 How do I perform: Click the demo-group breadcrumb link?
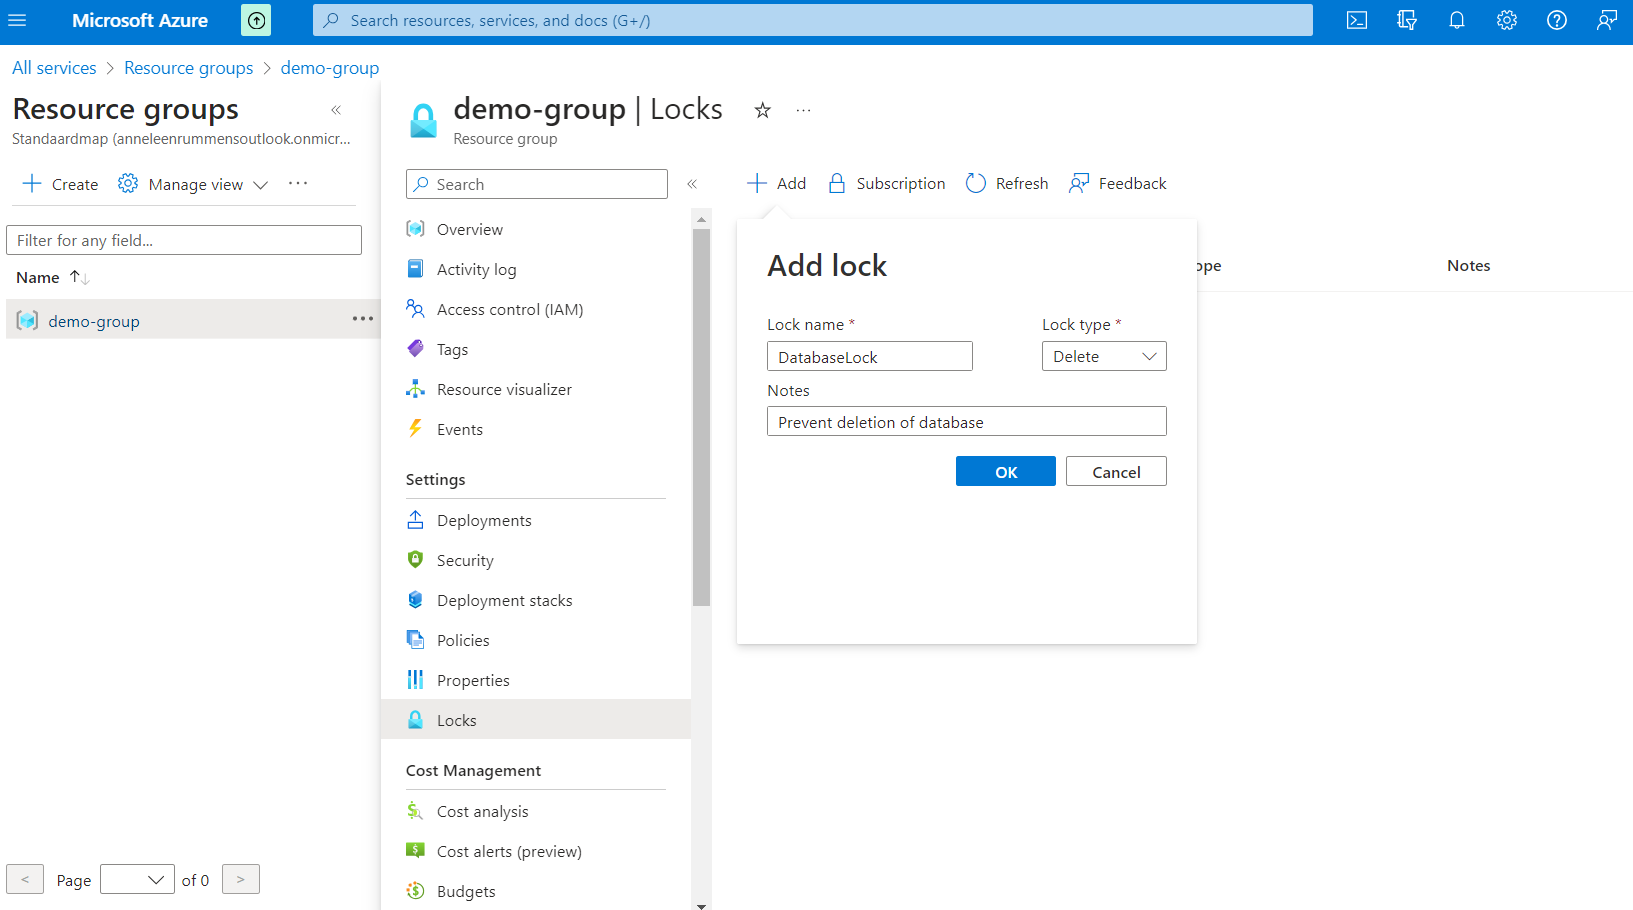330,68
